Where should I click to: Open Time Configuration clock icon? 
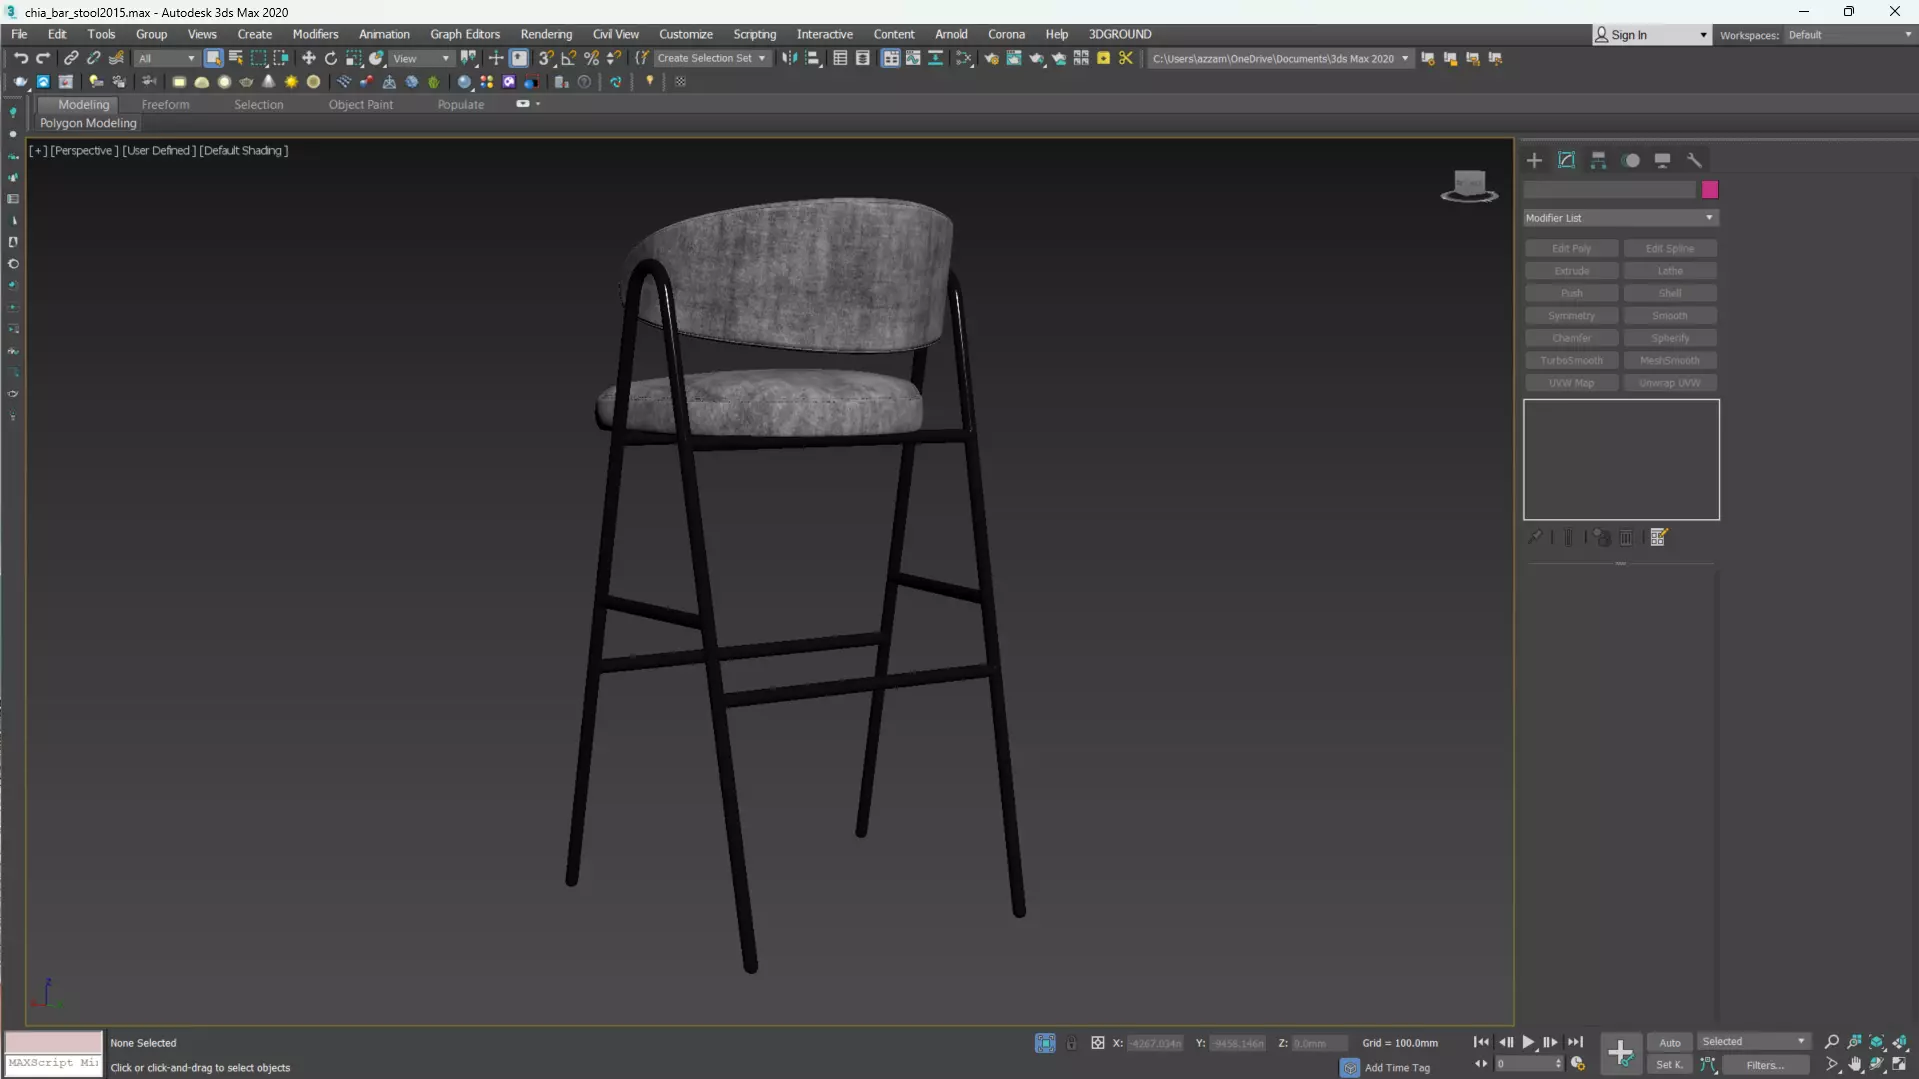(x=1578, y=1064)
